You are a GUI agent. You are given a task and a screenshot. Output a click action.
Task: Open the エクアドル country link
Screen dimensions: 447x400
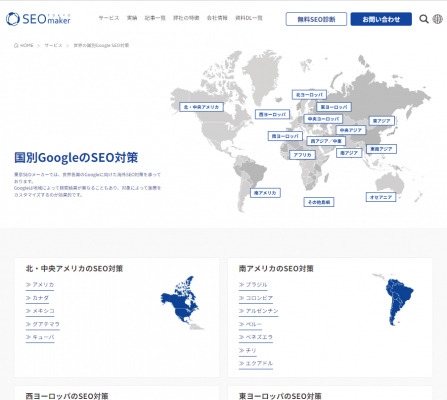[256, 363]
